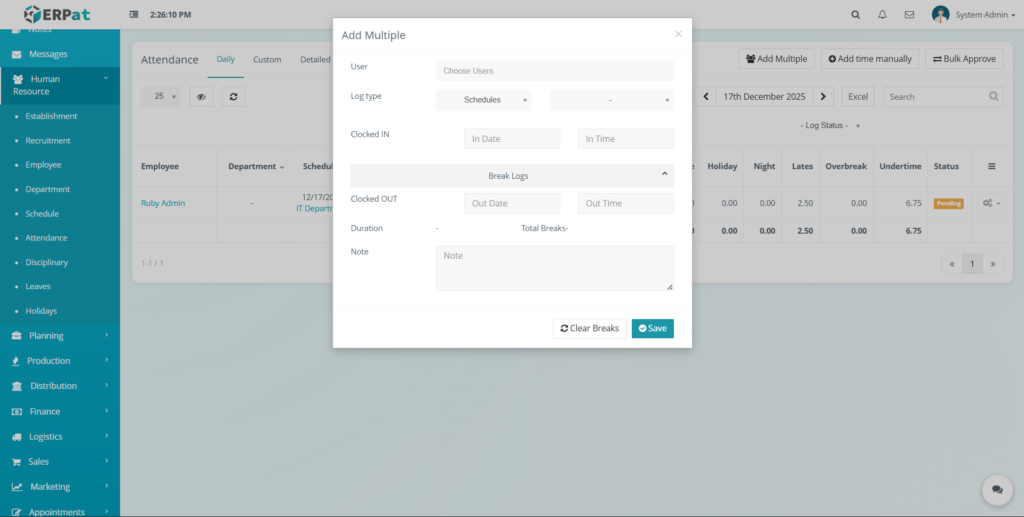
Task: Click the Human Resource people icon
Action: 18,79
